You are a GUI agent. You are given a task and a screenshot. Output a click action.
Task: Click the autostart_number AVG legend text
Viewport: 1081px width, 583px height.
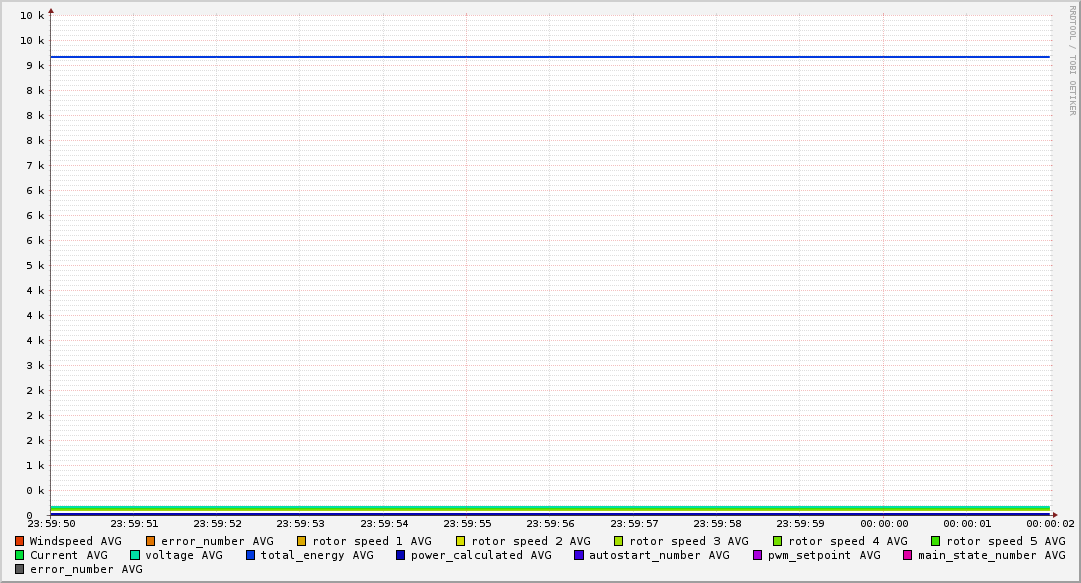point(659,555)
